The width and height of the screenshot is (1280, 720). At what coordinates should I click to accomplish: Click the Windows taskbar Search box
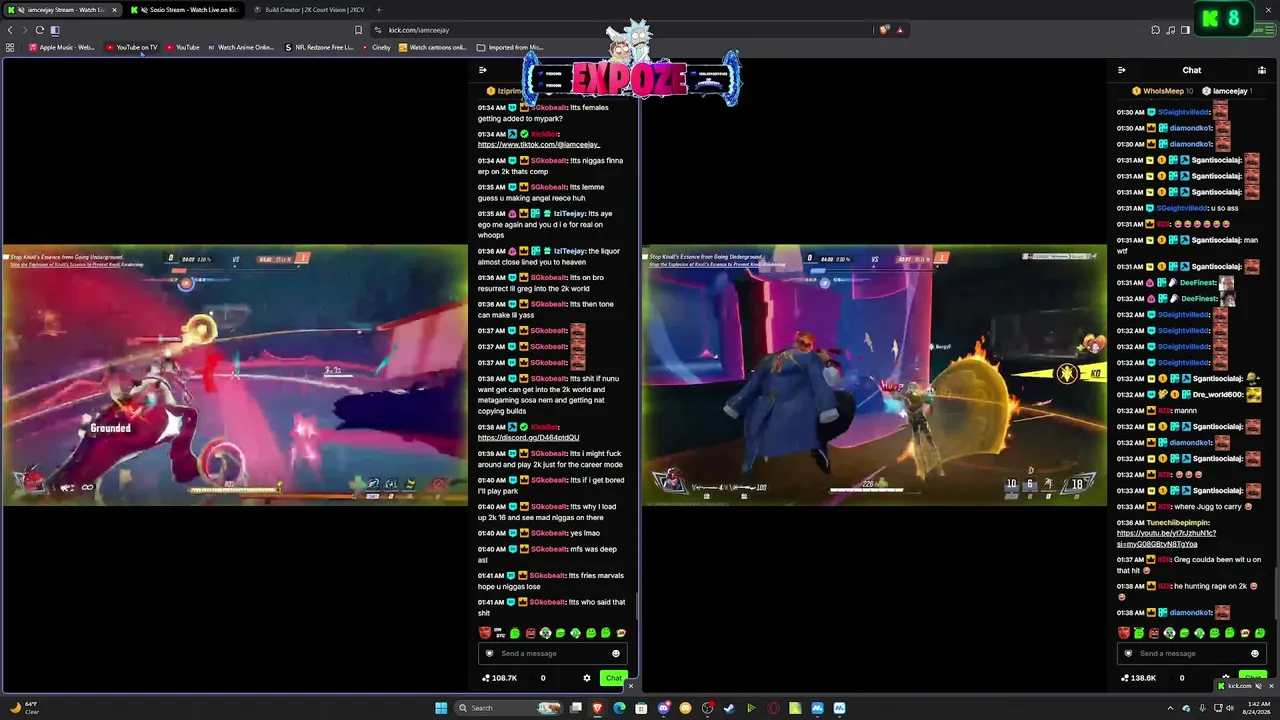coord(508,708)
